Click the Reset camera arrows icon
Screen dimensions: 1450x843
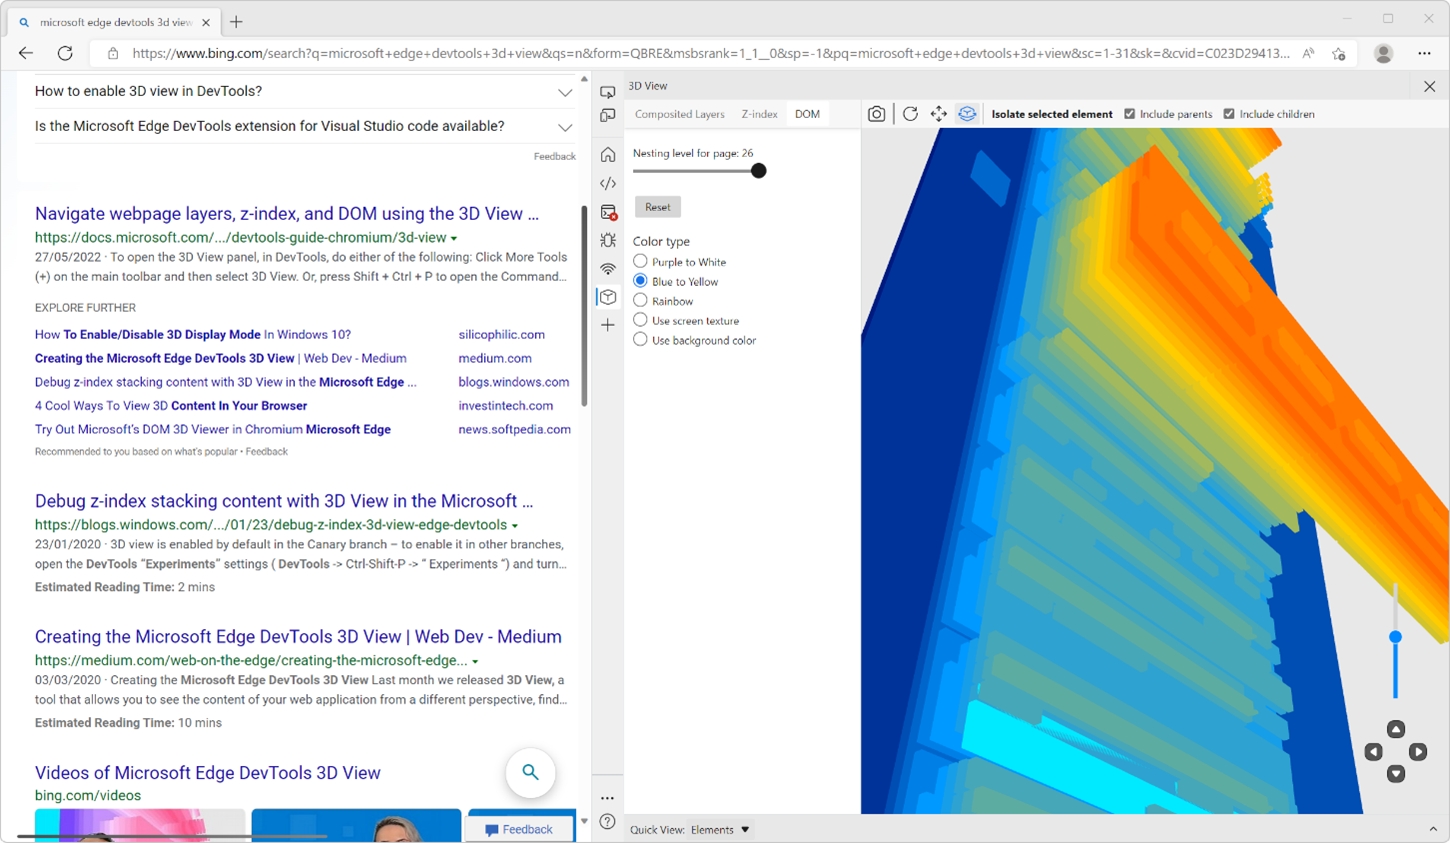(x=939, y=114)
